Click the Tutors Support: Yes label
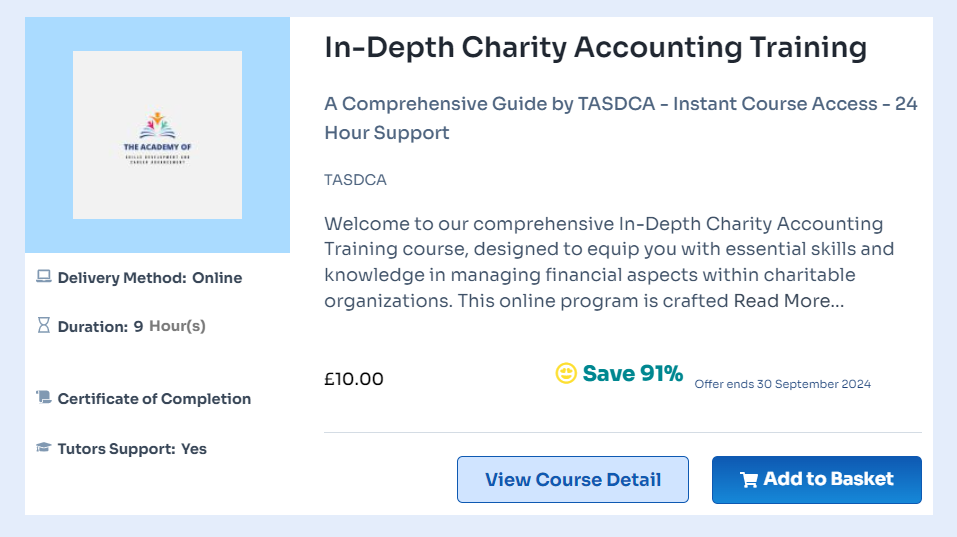 click(132, 449)
